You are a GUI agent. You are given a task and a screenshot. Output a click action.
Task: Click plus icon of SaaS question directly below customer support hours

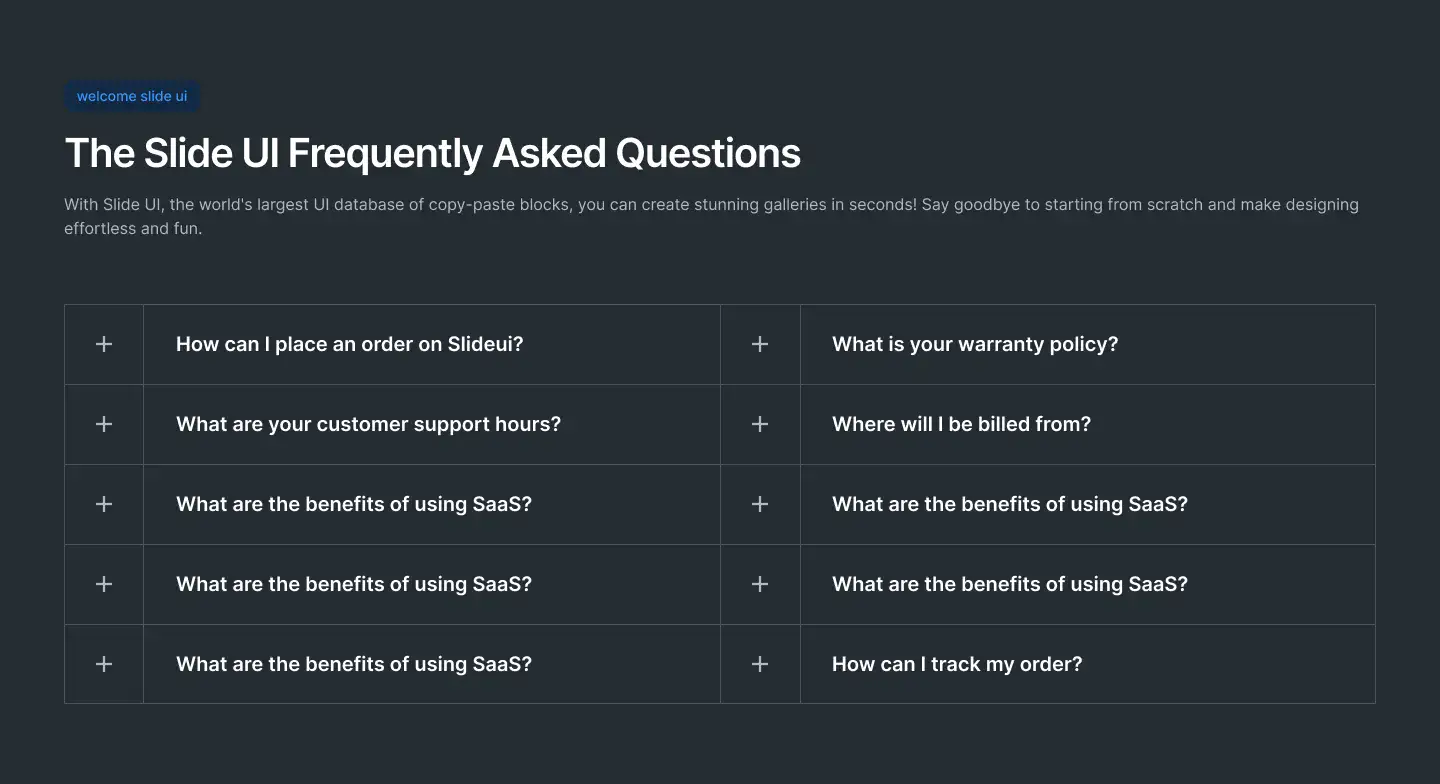[x=104, y=504]
